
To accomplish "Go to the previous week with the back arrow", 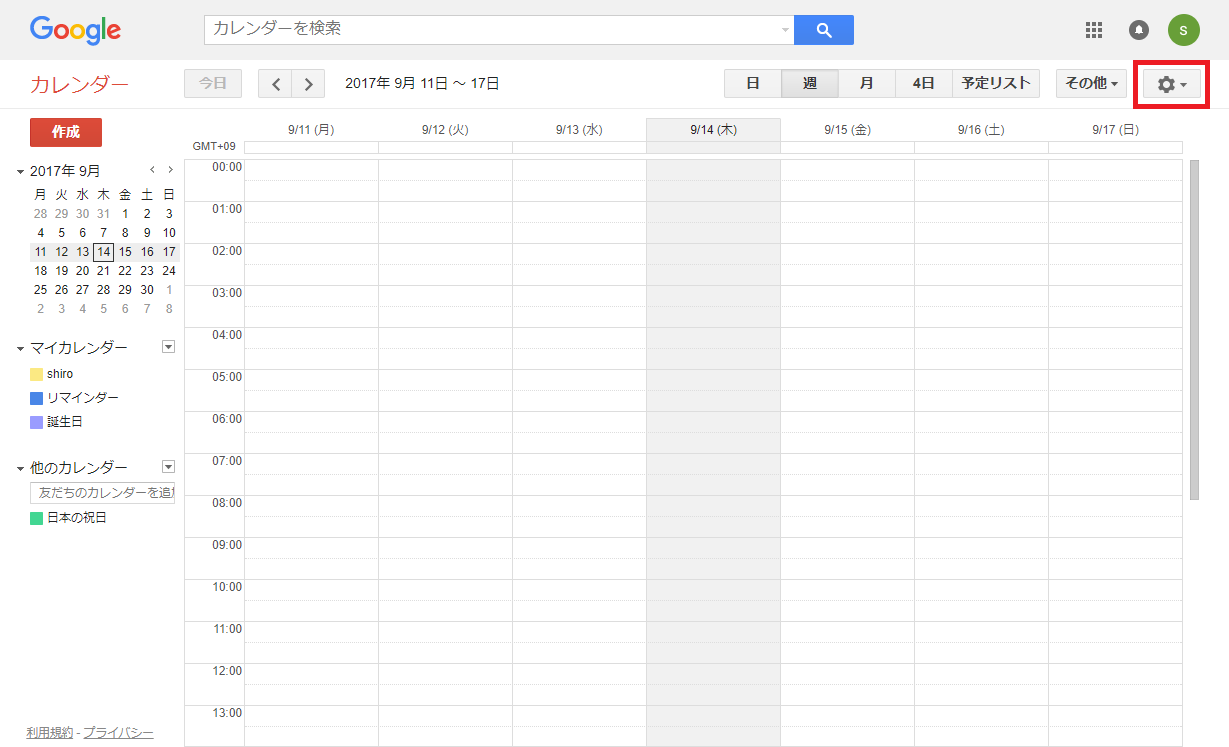I will point(275,83).
